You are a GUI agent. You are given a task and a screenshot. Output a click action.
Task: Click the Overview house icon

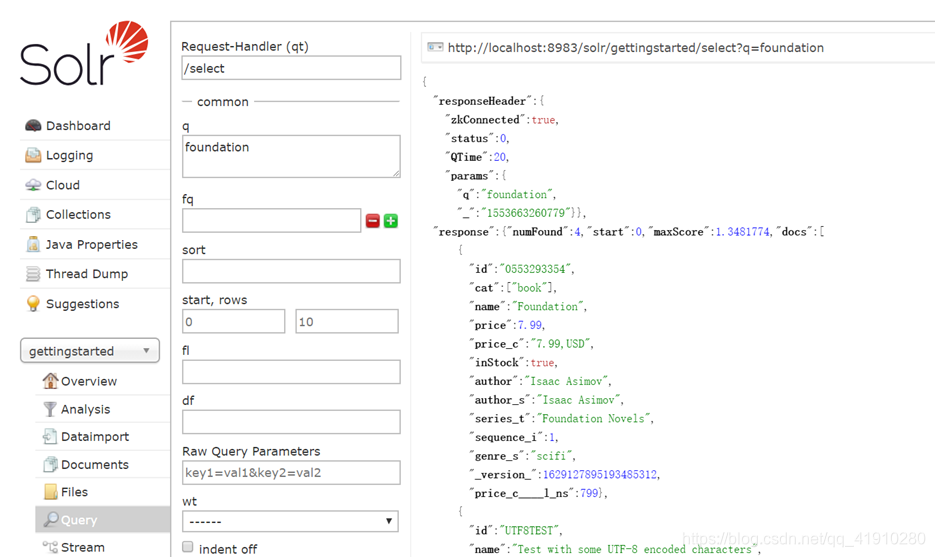tap(51, 380)
